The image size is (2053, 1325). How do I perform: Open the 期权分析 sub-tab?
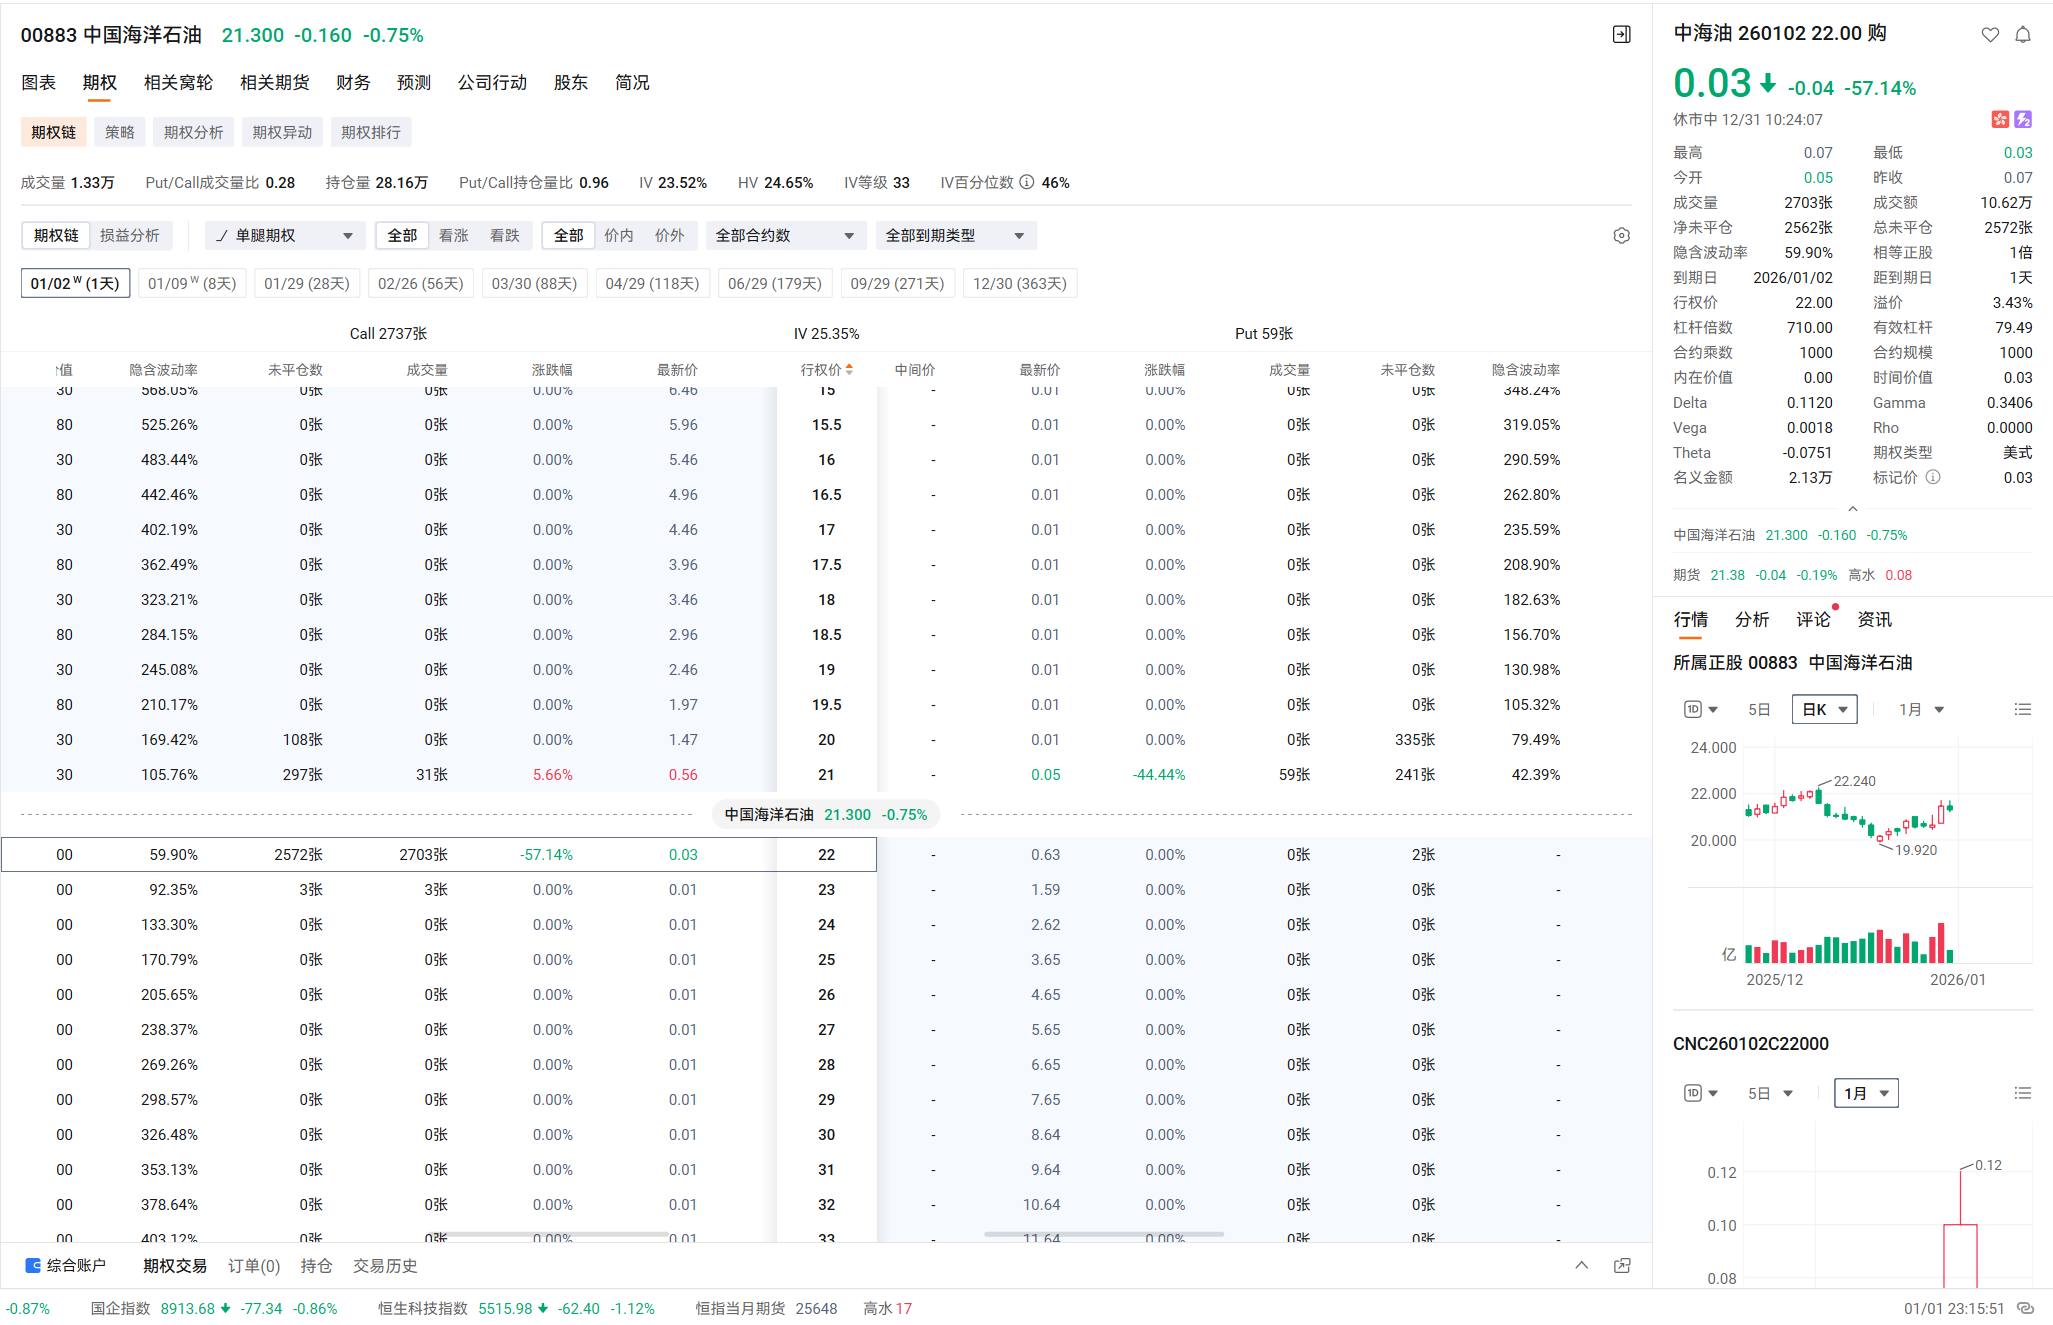click(193, 133)
